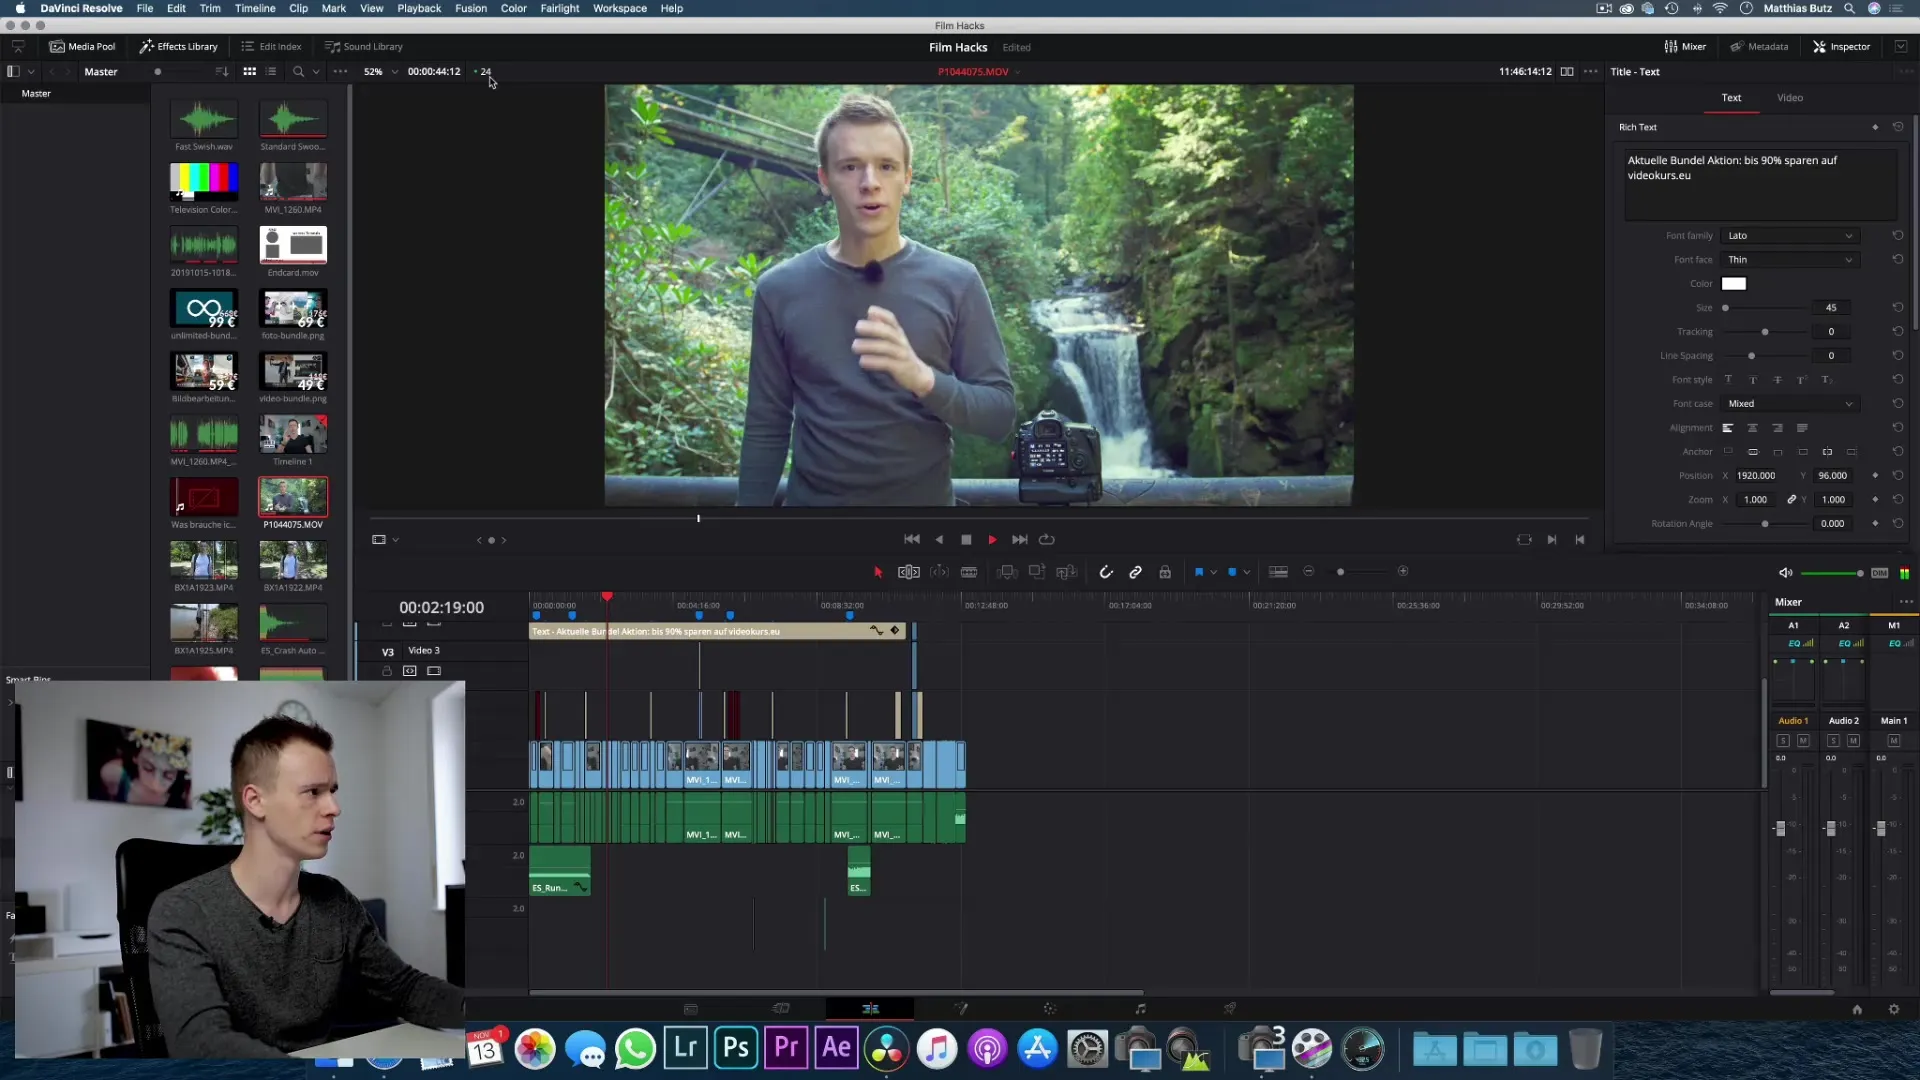Toggle timeline Snapping magnet
Image resolution: width=1920 pixels, height=1080 pixels.
(1106, 572)
